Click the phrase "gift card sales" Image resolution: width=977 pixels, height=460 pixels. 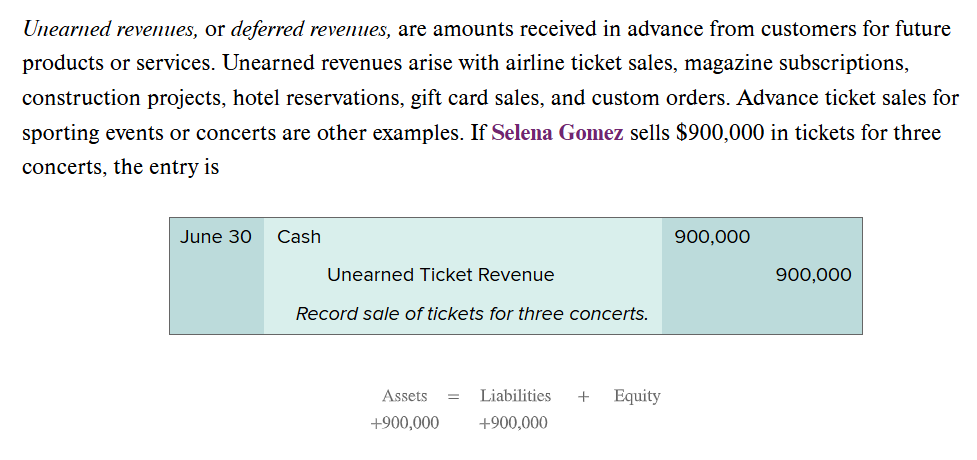coord(515,98)
